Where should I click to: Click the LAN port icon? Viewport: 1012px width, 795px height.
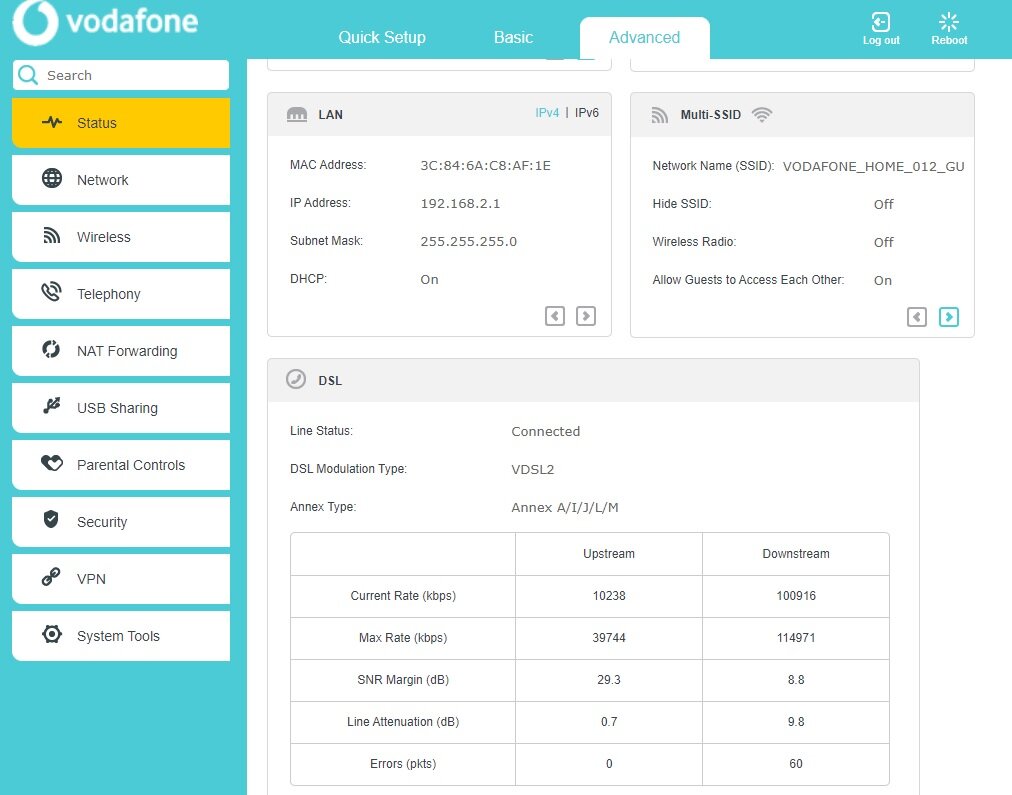(297, 115)
